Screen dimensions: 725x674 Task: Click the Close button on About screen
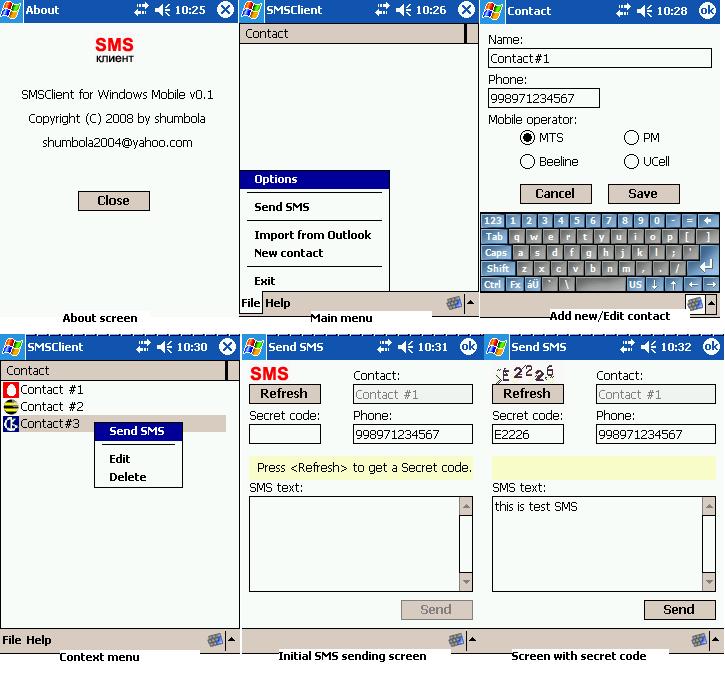pyautogui.click(x=114, y=201)
